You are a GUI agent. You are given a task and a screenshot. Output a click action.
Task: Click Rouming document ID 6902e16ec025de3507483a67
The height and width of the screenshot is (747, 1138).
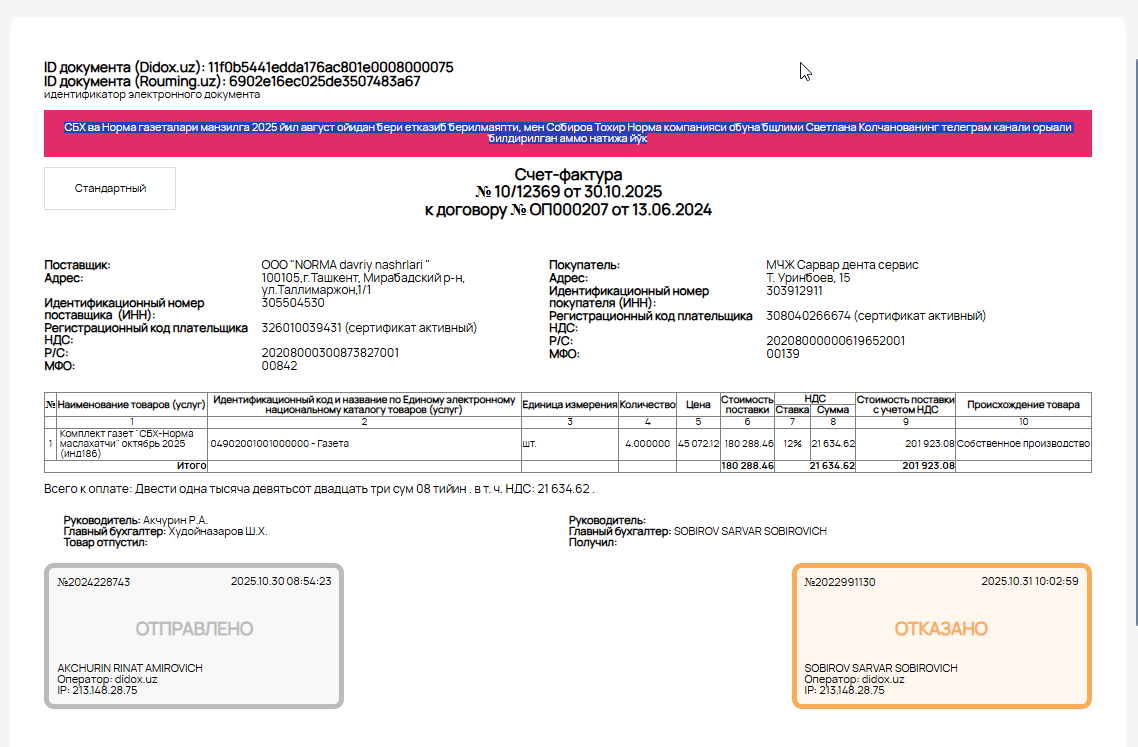click(324, 81)
